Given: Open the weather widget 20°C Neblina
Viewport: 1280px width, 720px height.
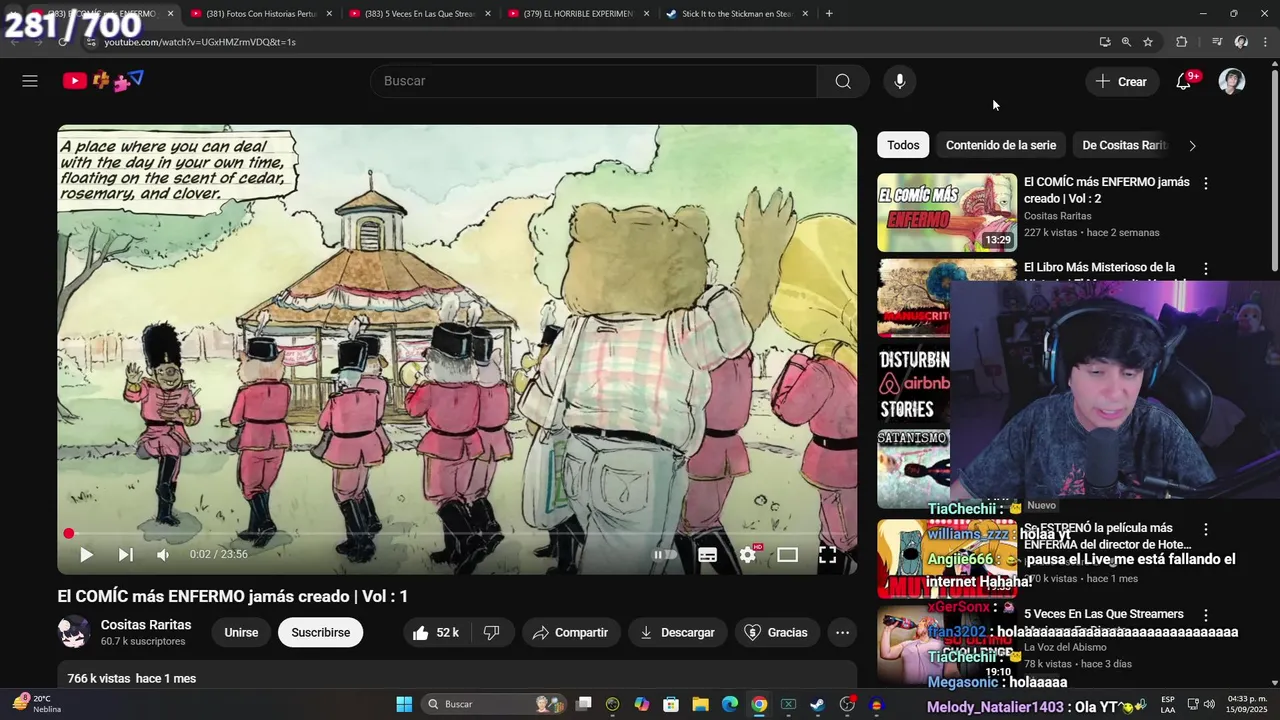Looking at the screenshot, I should [38, 704].
